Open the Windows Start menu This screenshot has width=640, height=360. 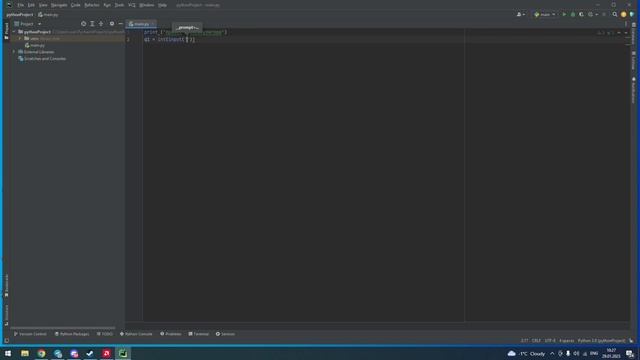(8, 353)
